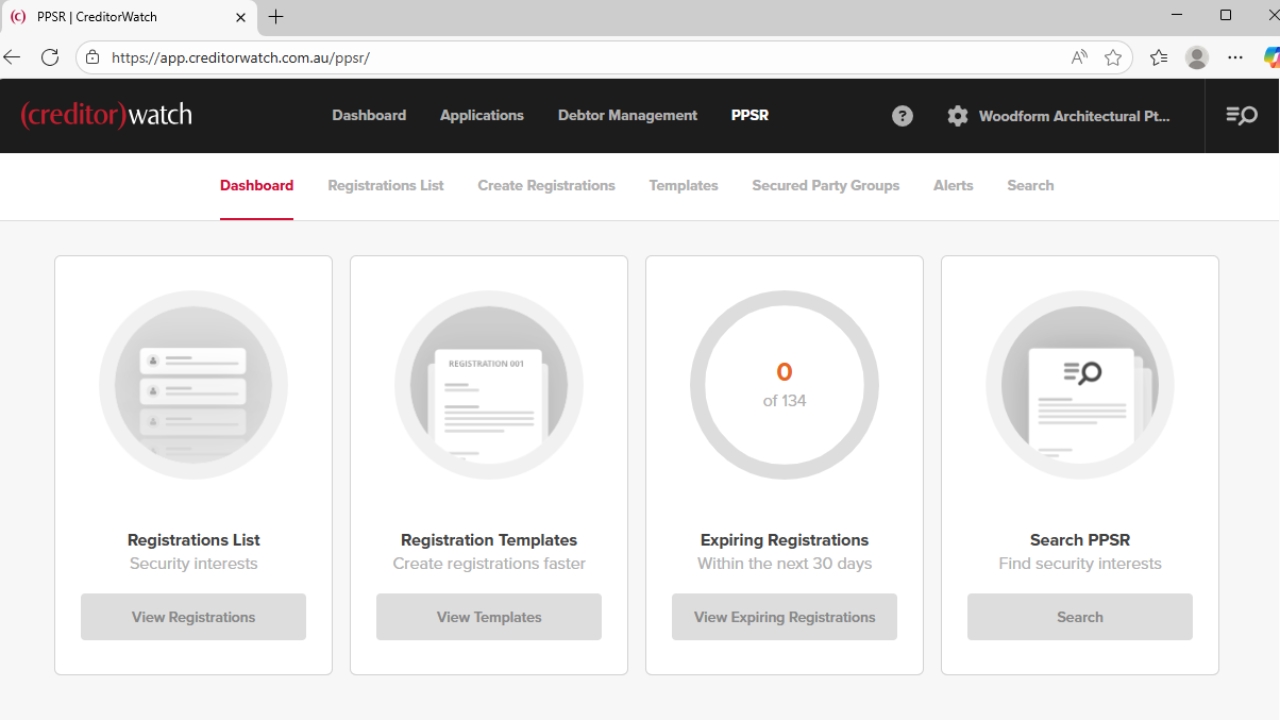Open the Debtor Management menu

628,115
